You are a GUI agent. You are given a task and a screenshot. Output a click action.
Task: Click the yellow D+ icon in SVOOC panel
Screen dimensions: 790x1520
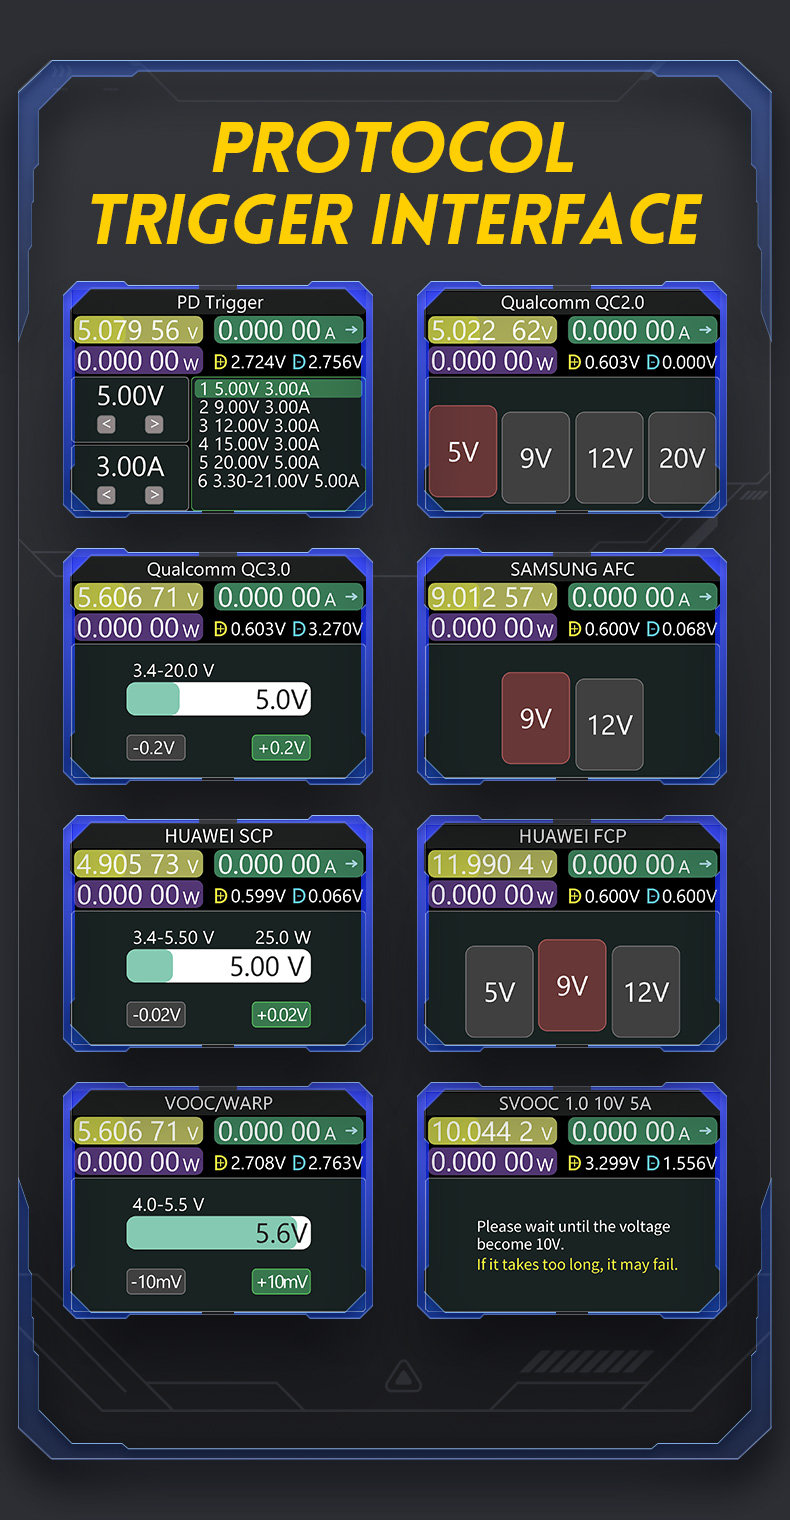click(x=574, y=1163)
